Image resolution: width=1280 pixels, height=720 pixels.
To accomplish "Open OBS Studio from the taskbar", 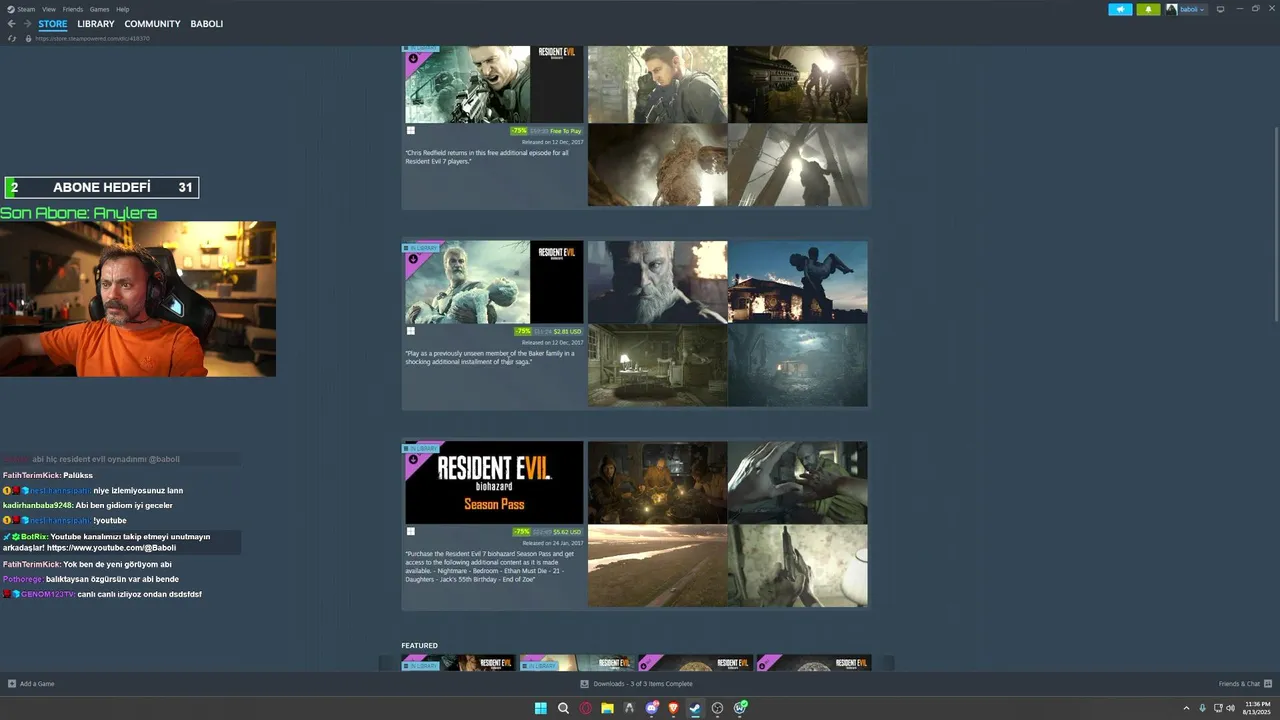I will [717, 708].
